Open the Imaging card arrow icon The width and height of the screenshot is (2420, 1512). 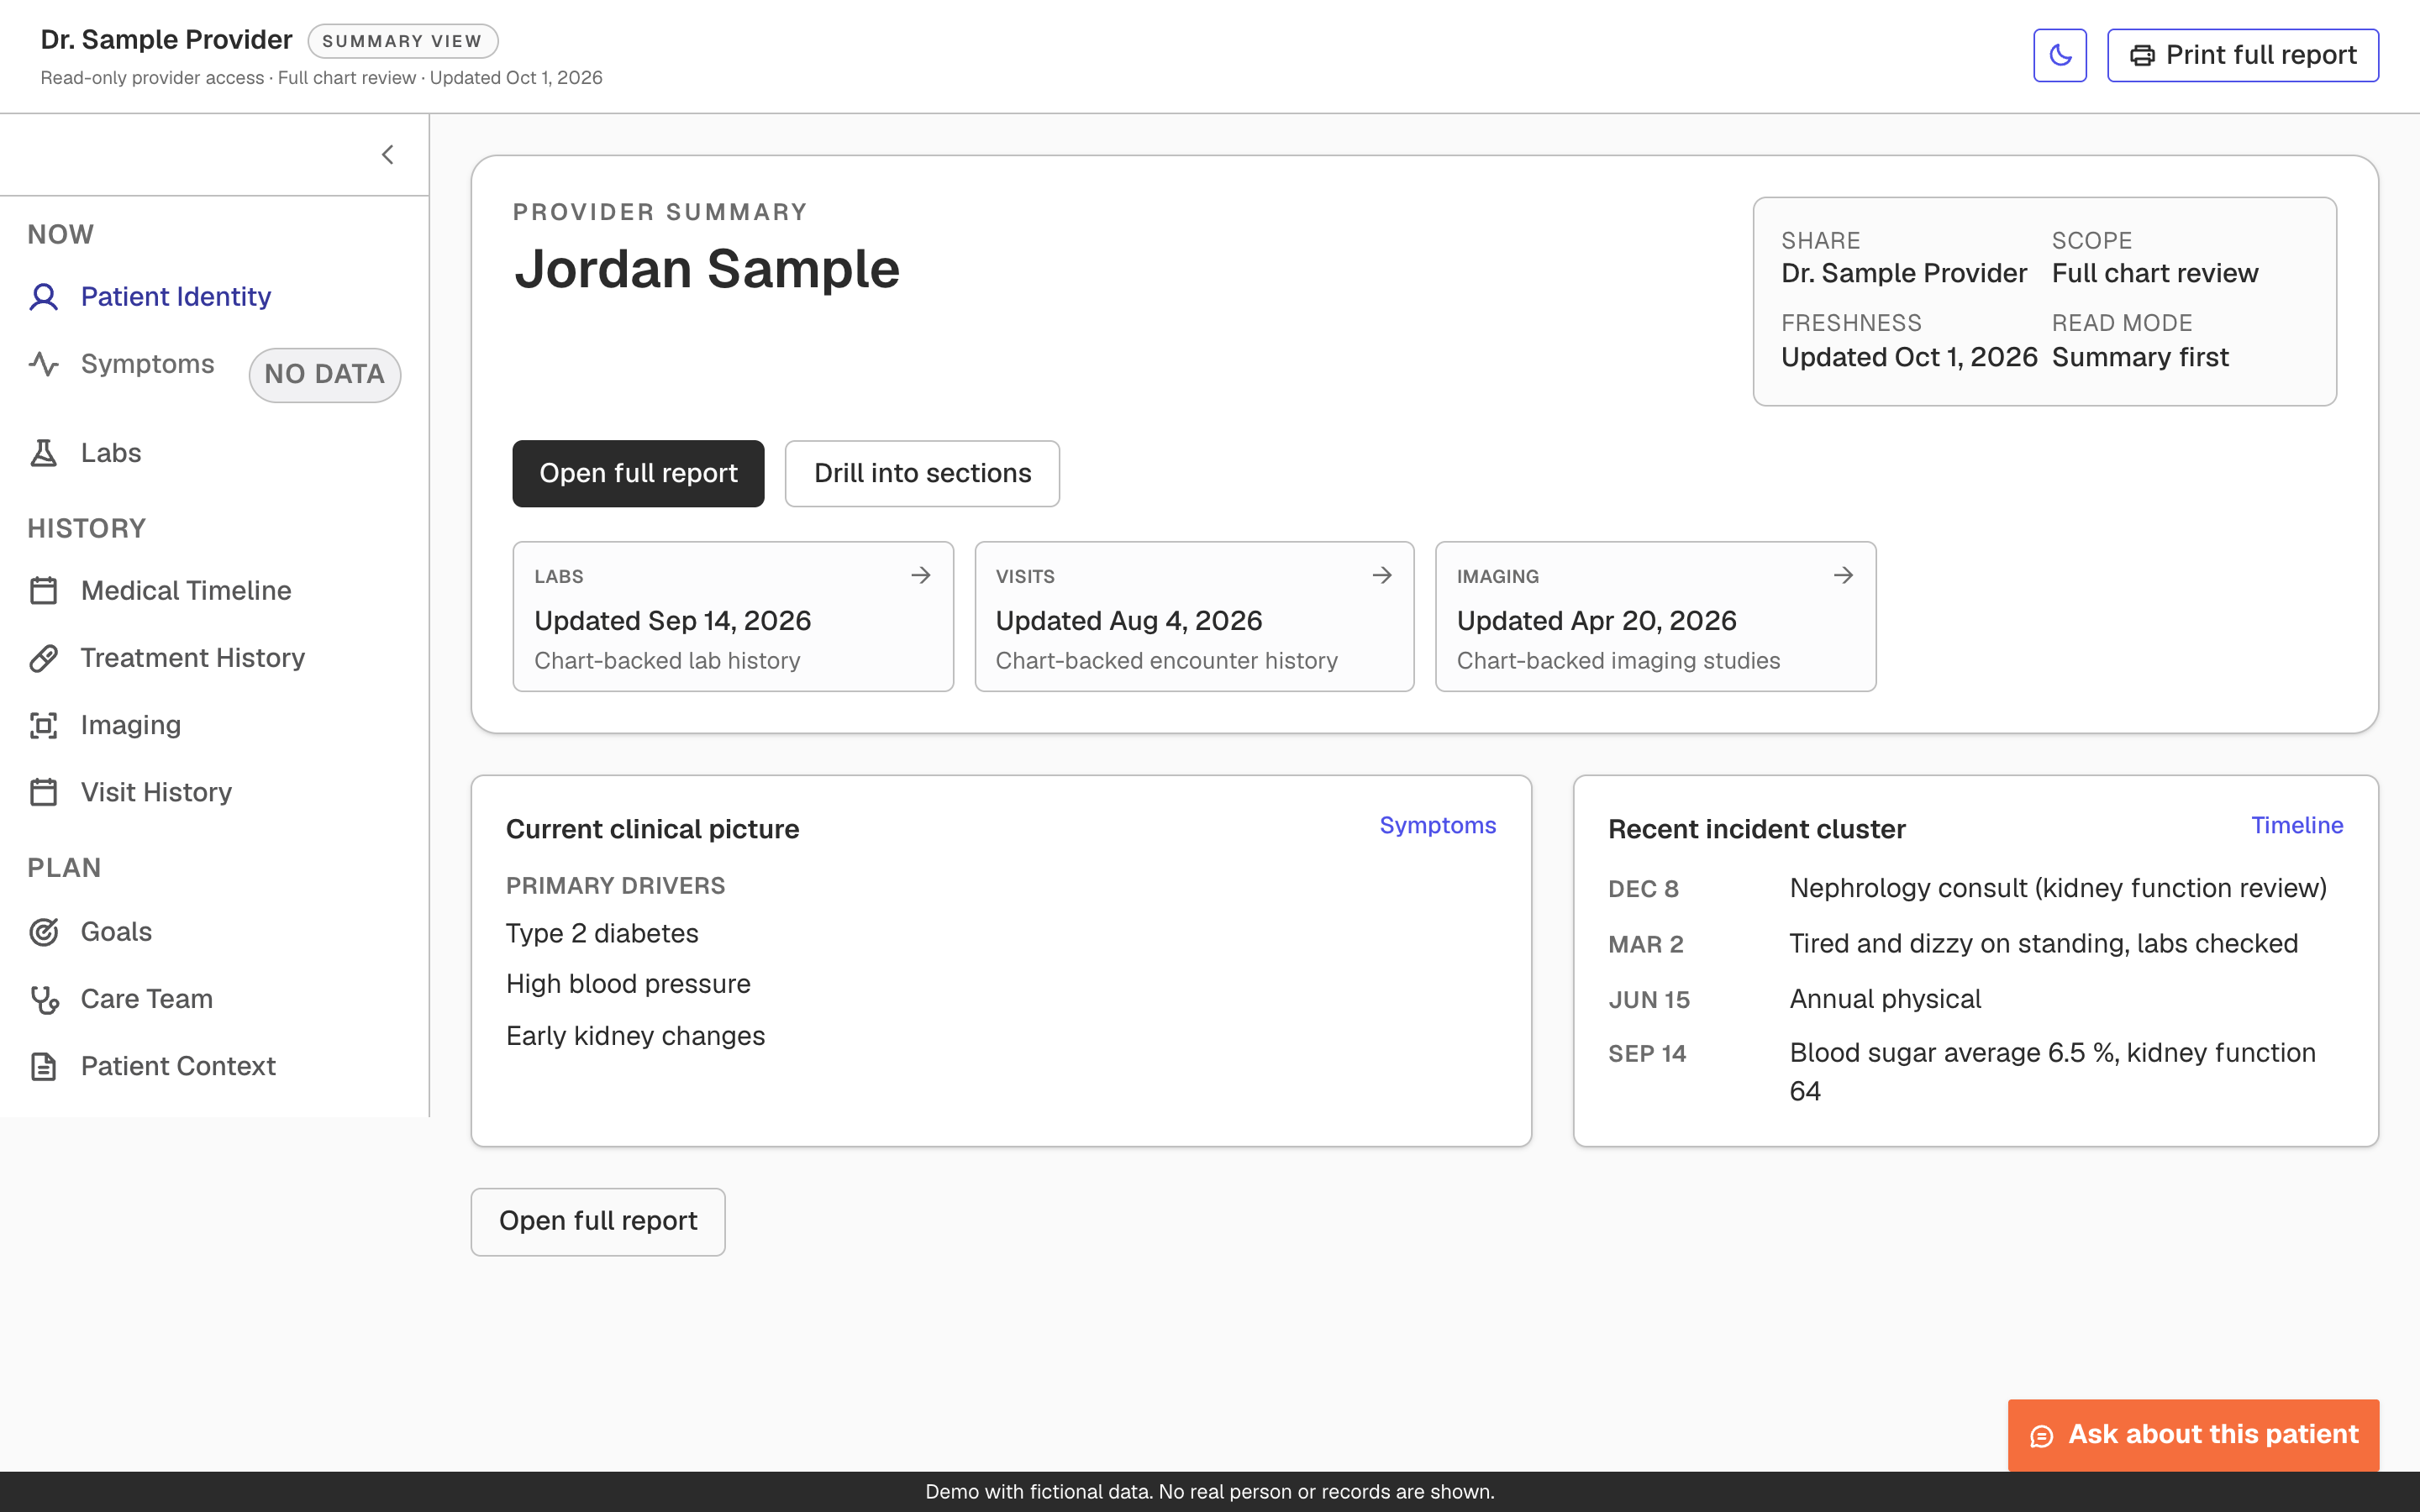coord(1843,575)
